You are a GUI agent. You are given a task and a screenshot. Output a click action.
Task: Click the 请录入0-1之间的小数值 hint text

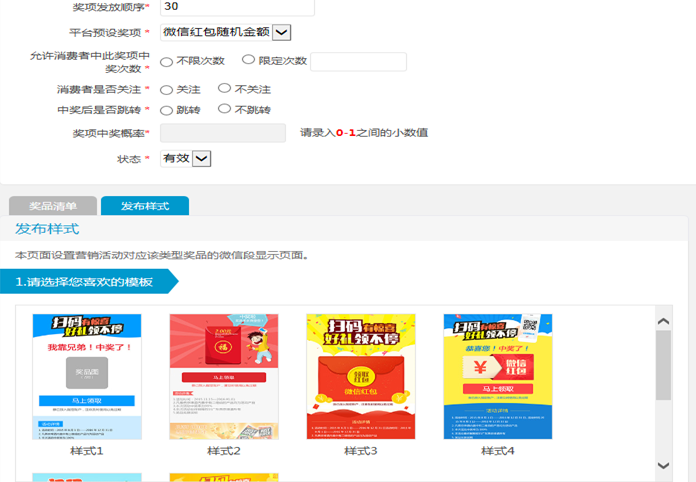coord(364,133)
